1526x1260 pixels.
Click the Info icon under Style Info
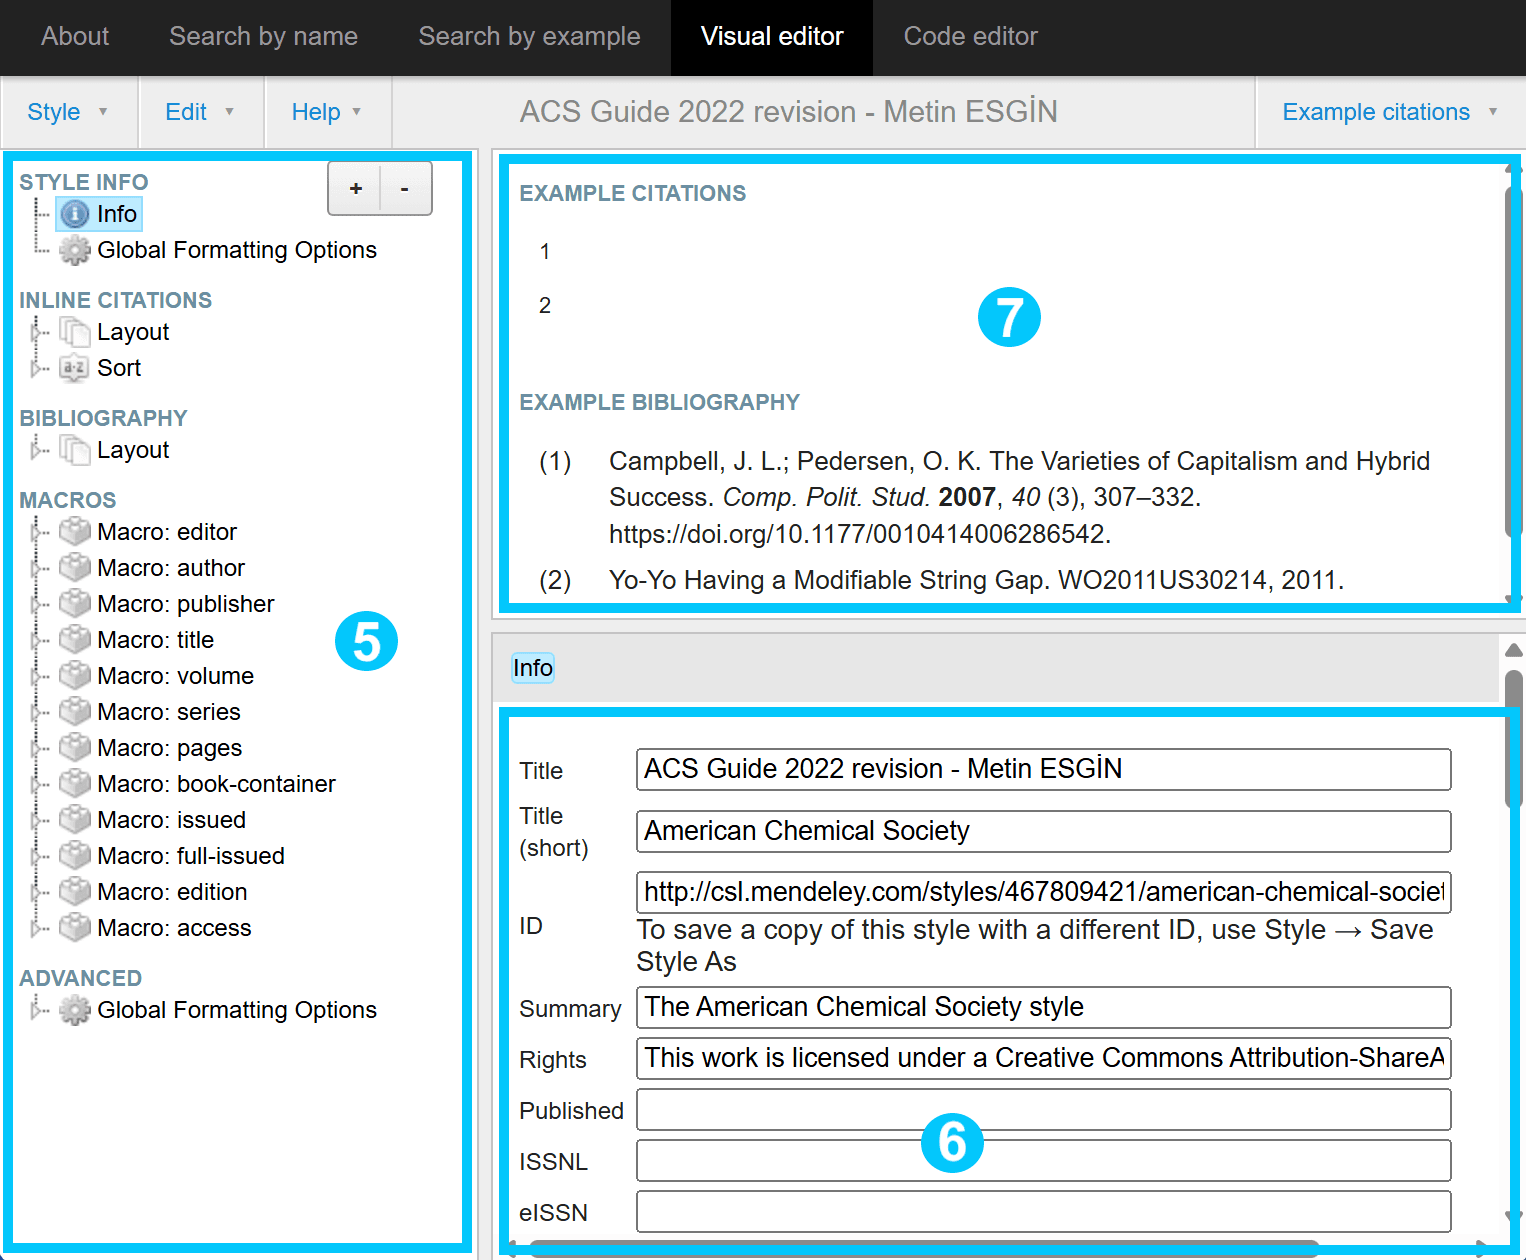(75, 214)
